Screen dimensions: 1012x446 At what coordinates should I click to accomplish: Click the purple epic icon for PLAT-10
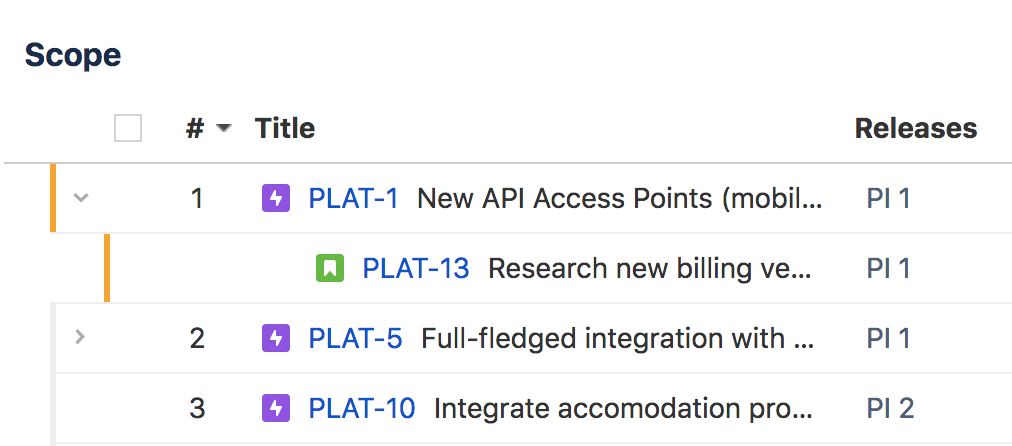point(276,408)
